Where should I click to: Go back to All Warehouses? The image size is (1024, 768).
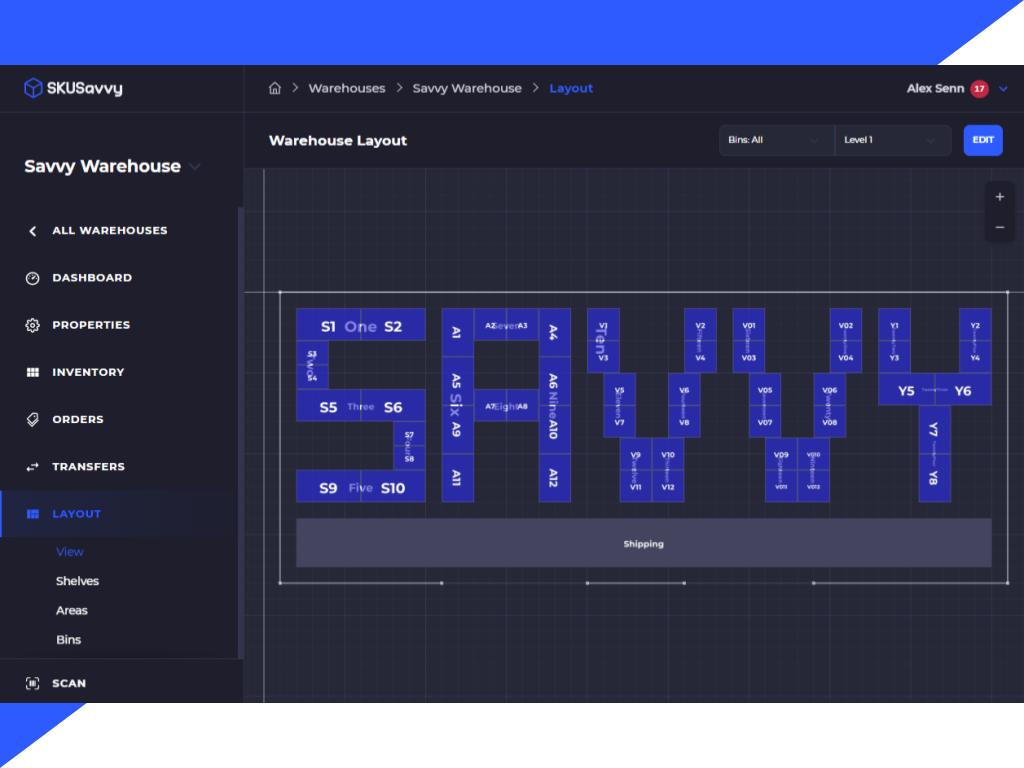[109, 231]
